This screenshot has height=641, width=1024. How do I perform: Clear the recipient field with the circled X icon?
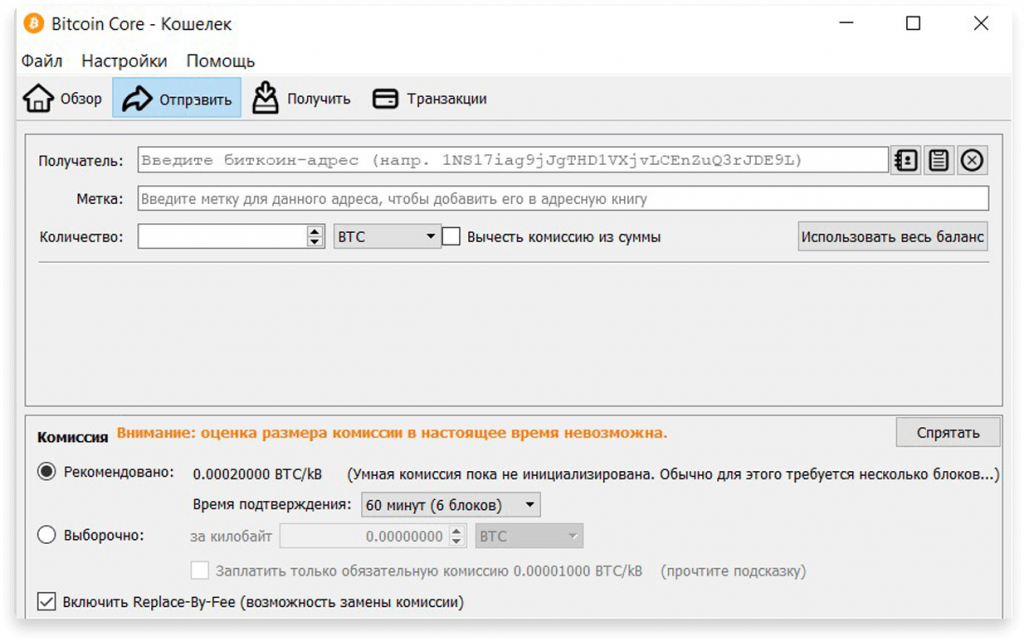[x=972, y=159]
